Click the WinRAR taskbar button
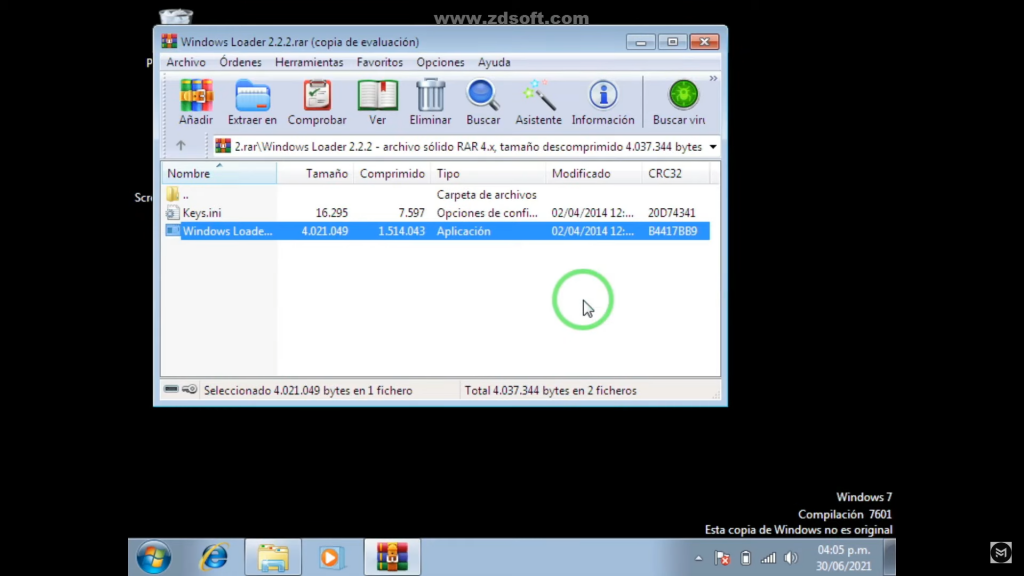1024x576 pixels. click(392, 557)
